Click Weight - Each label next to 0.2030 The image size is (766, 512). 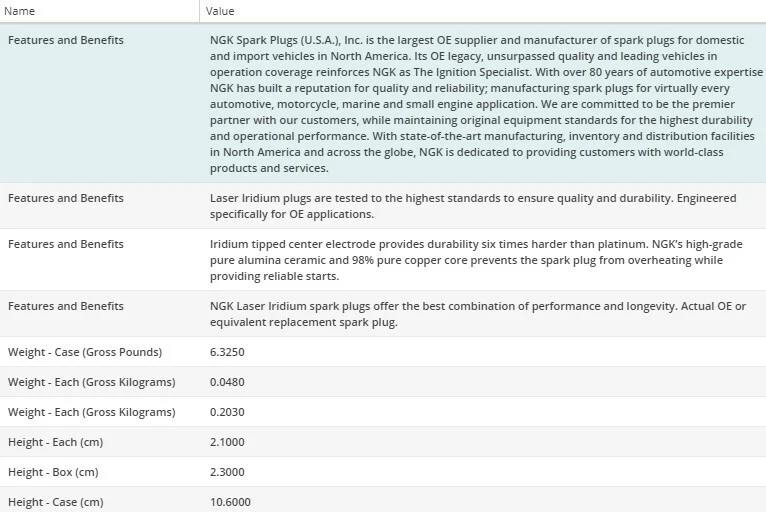point(91,412)
